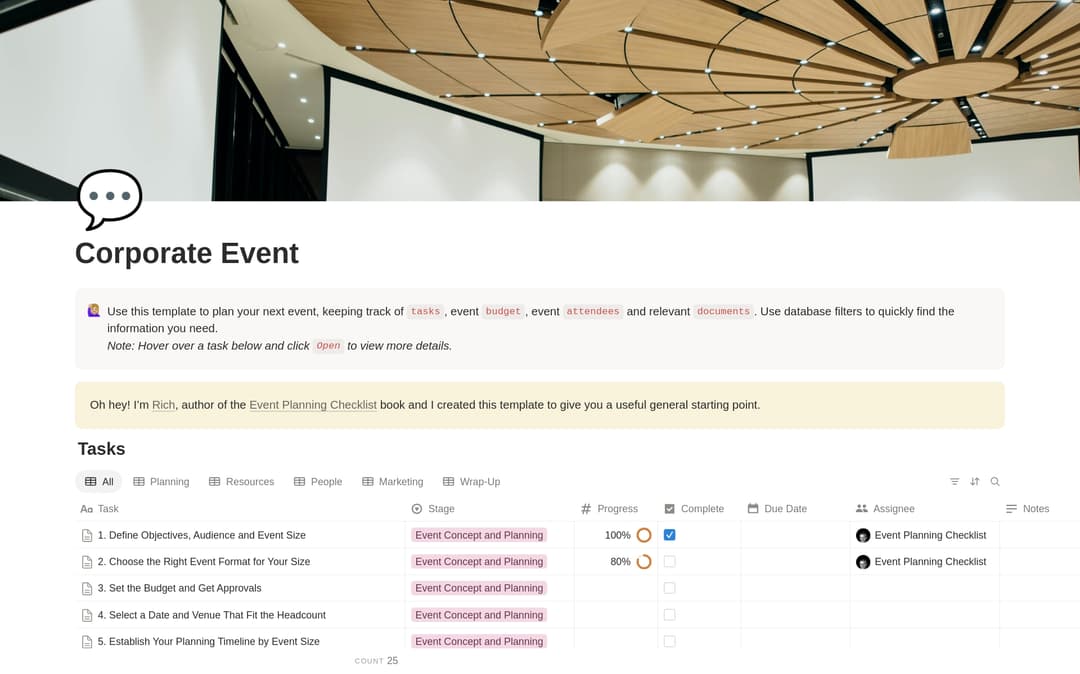Switch to the Marketing view tab
The width and height of the screenshot is (1080, 674).
[393, 482]
